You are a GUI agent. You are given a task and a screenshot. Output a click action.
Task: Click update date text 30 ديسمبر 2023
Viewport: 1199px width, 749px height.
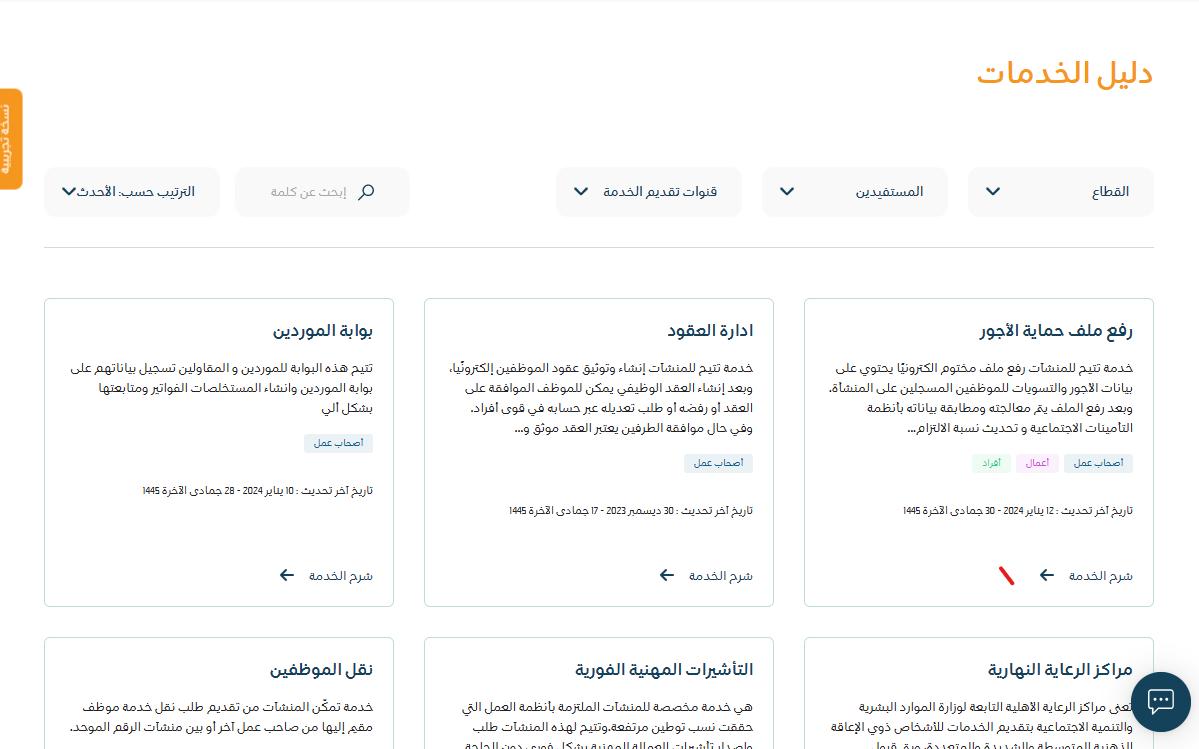click(x=631, y=511)
